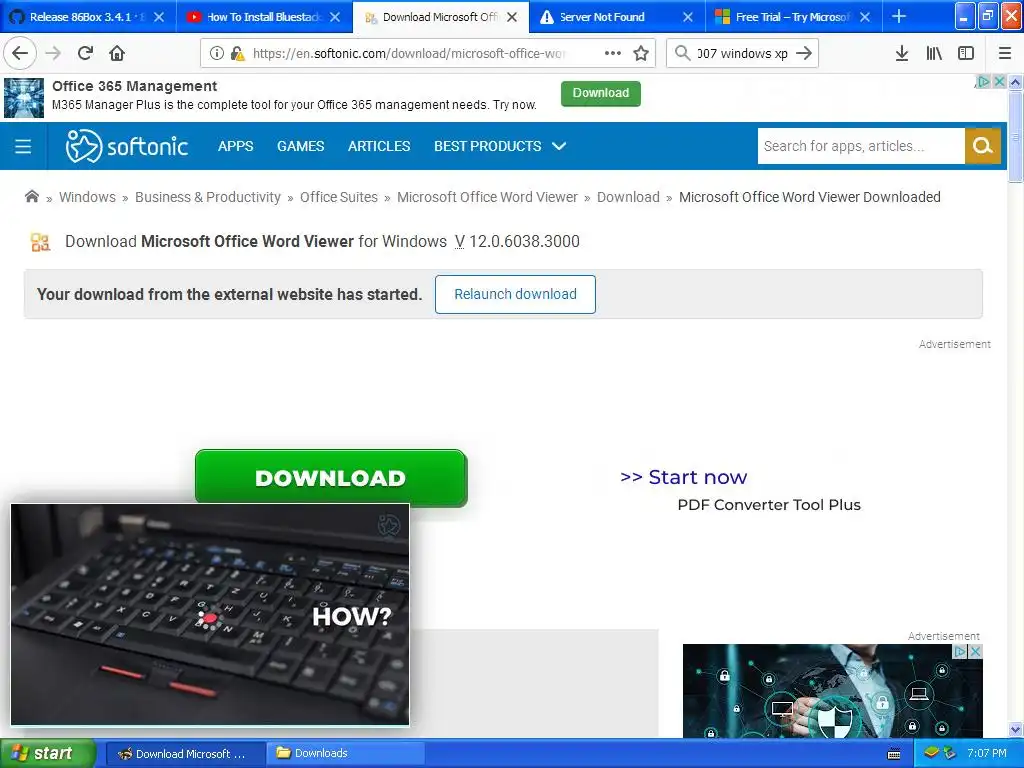This screenshot has width=1024, height=768.
Task: Close the security advertisement banner at bottom right
Action: (x=976, y=652)
